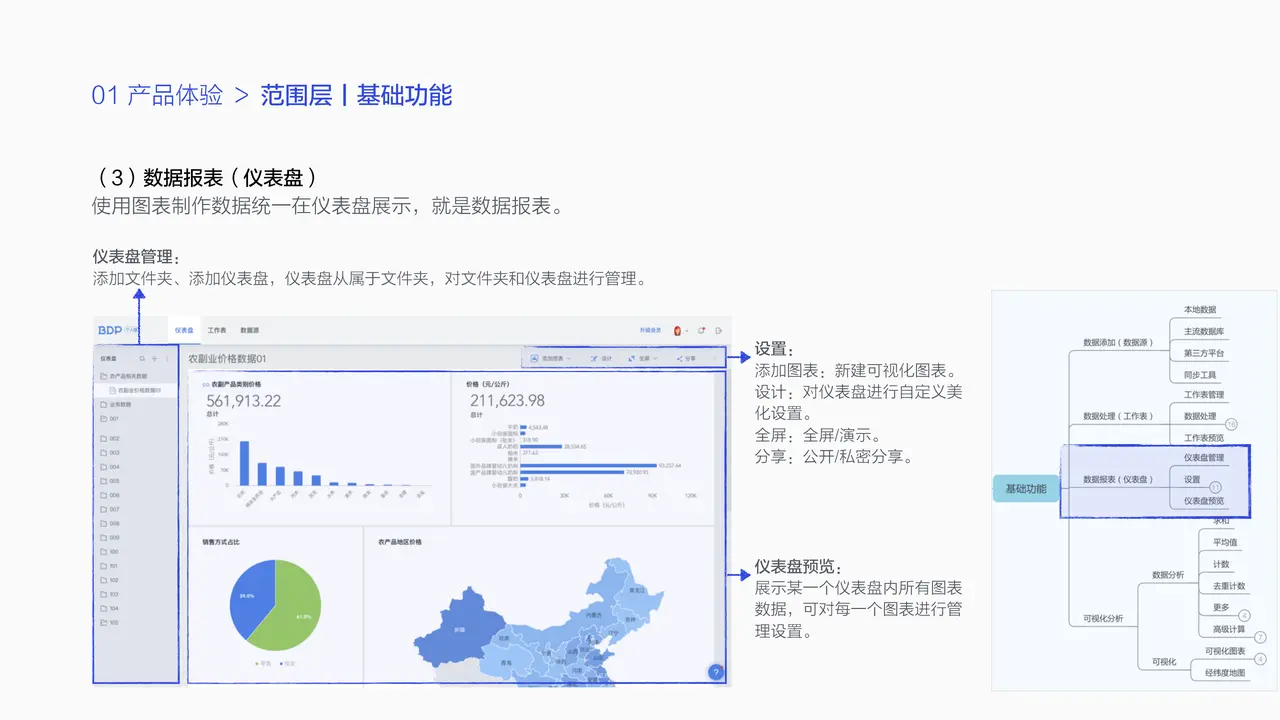Select the 农副业价格数据01 dashboard in the sidebar

point(136,390)
